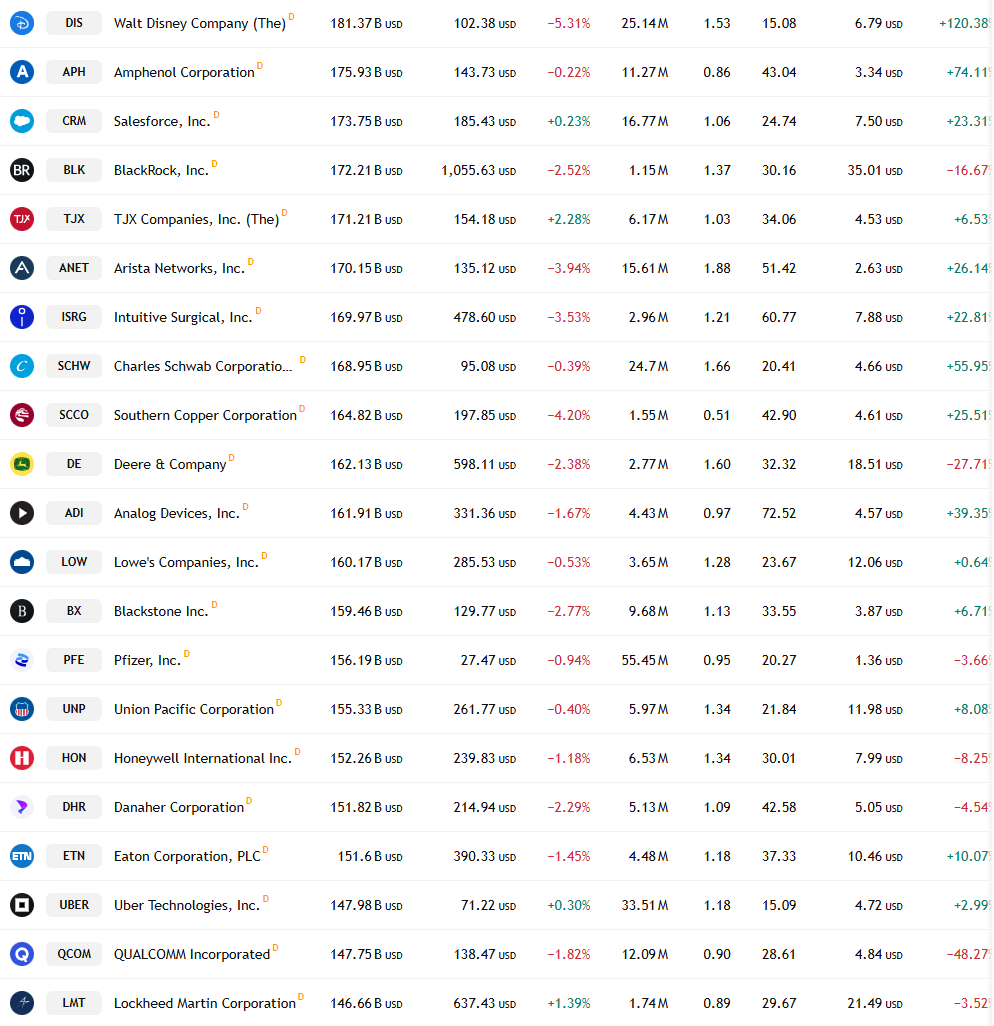Open Salesforce, Inc. company link
The width and height of the screenshot is (994, 1026).
coord(162,122)
